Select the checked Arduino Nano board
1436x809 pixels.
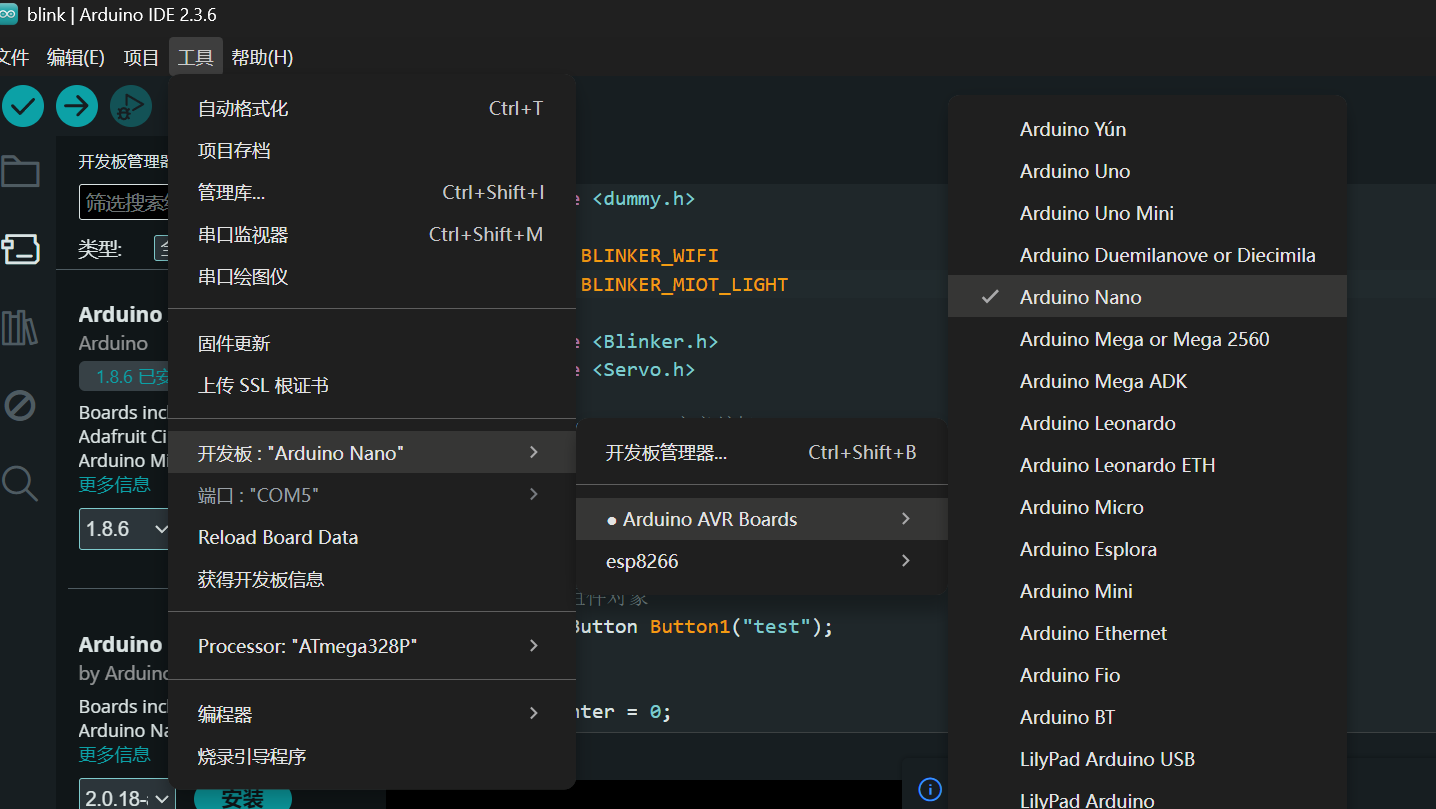pos(1147,297)
